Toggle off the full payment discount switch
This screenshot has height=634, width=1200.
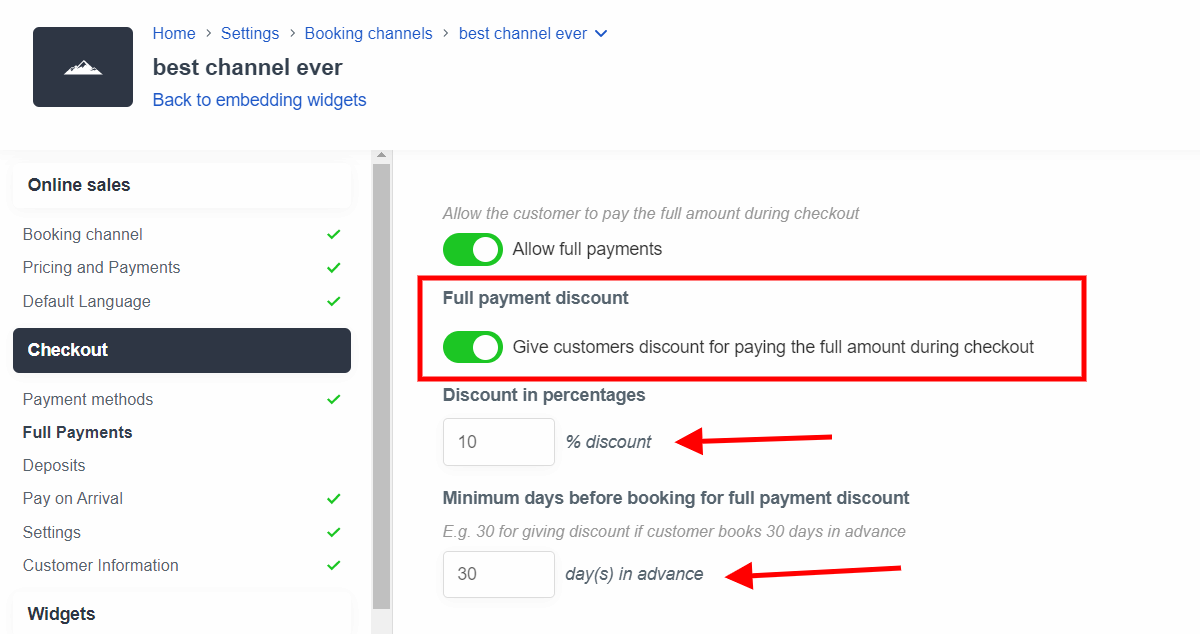point(473,347)
